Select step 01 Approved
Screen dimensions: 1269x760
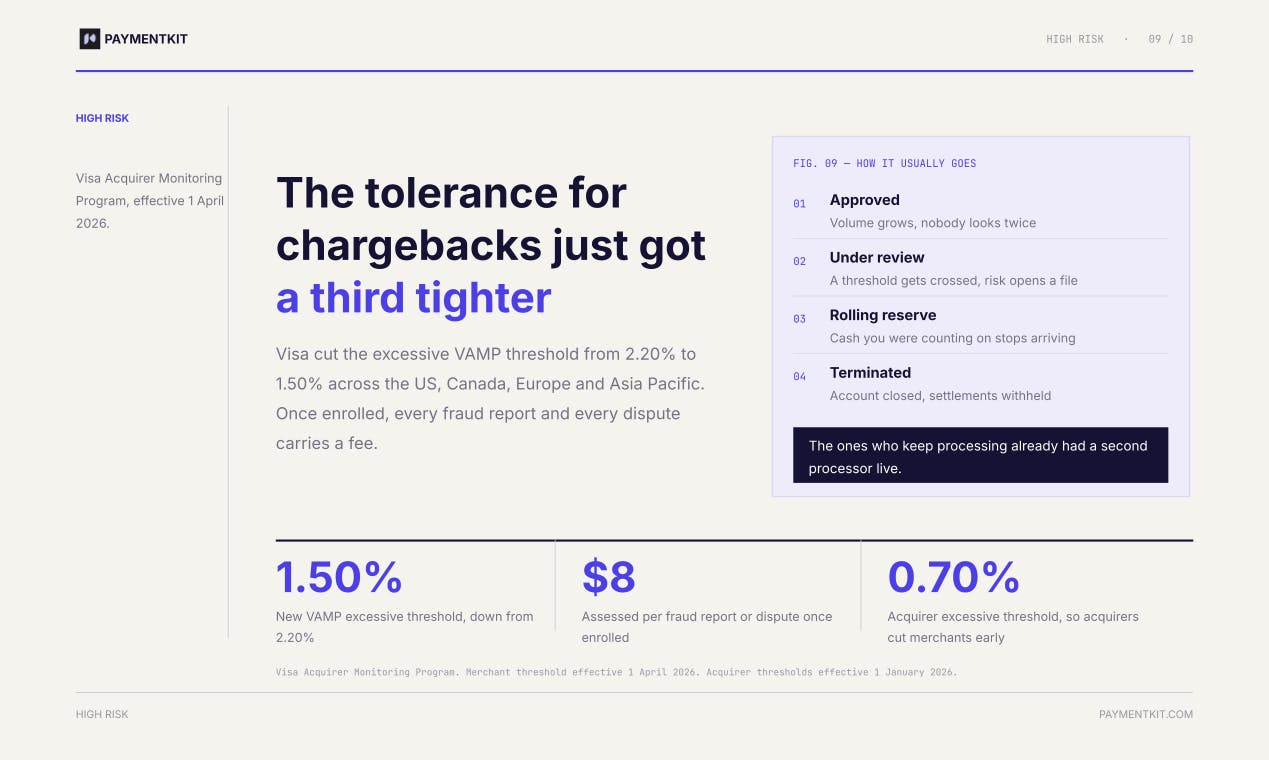980,210
